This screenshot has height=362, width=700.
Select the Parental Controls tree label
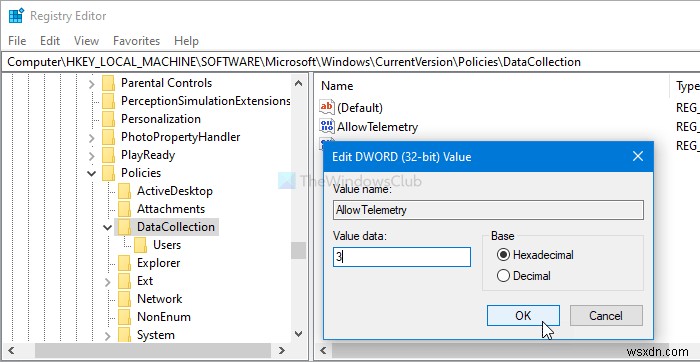(x=166, y=83)
